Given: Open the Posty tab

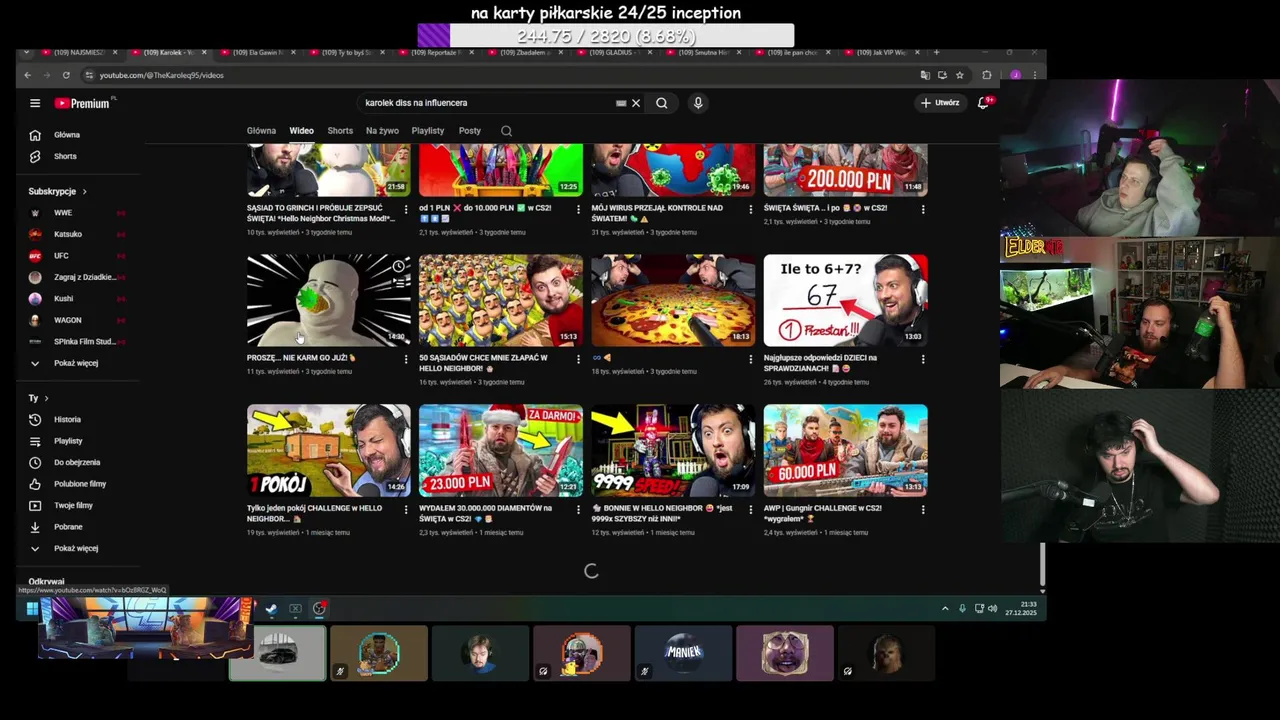Looking at the screenshot, I should click(470, 131).
